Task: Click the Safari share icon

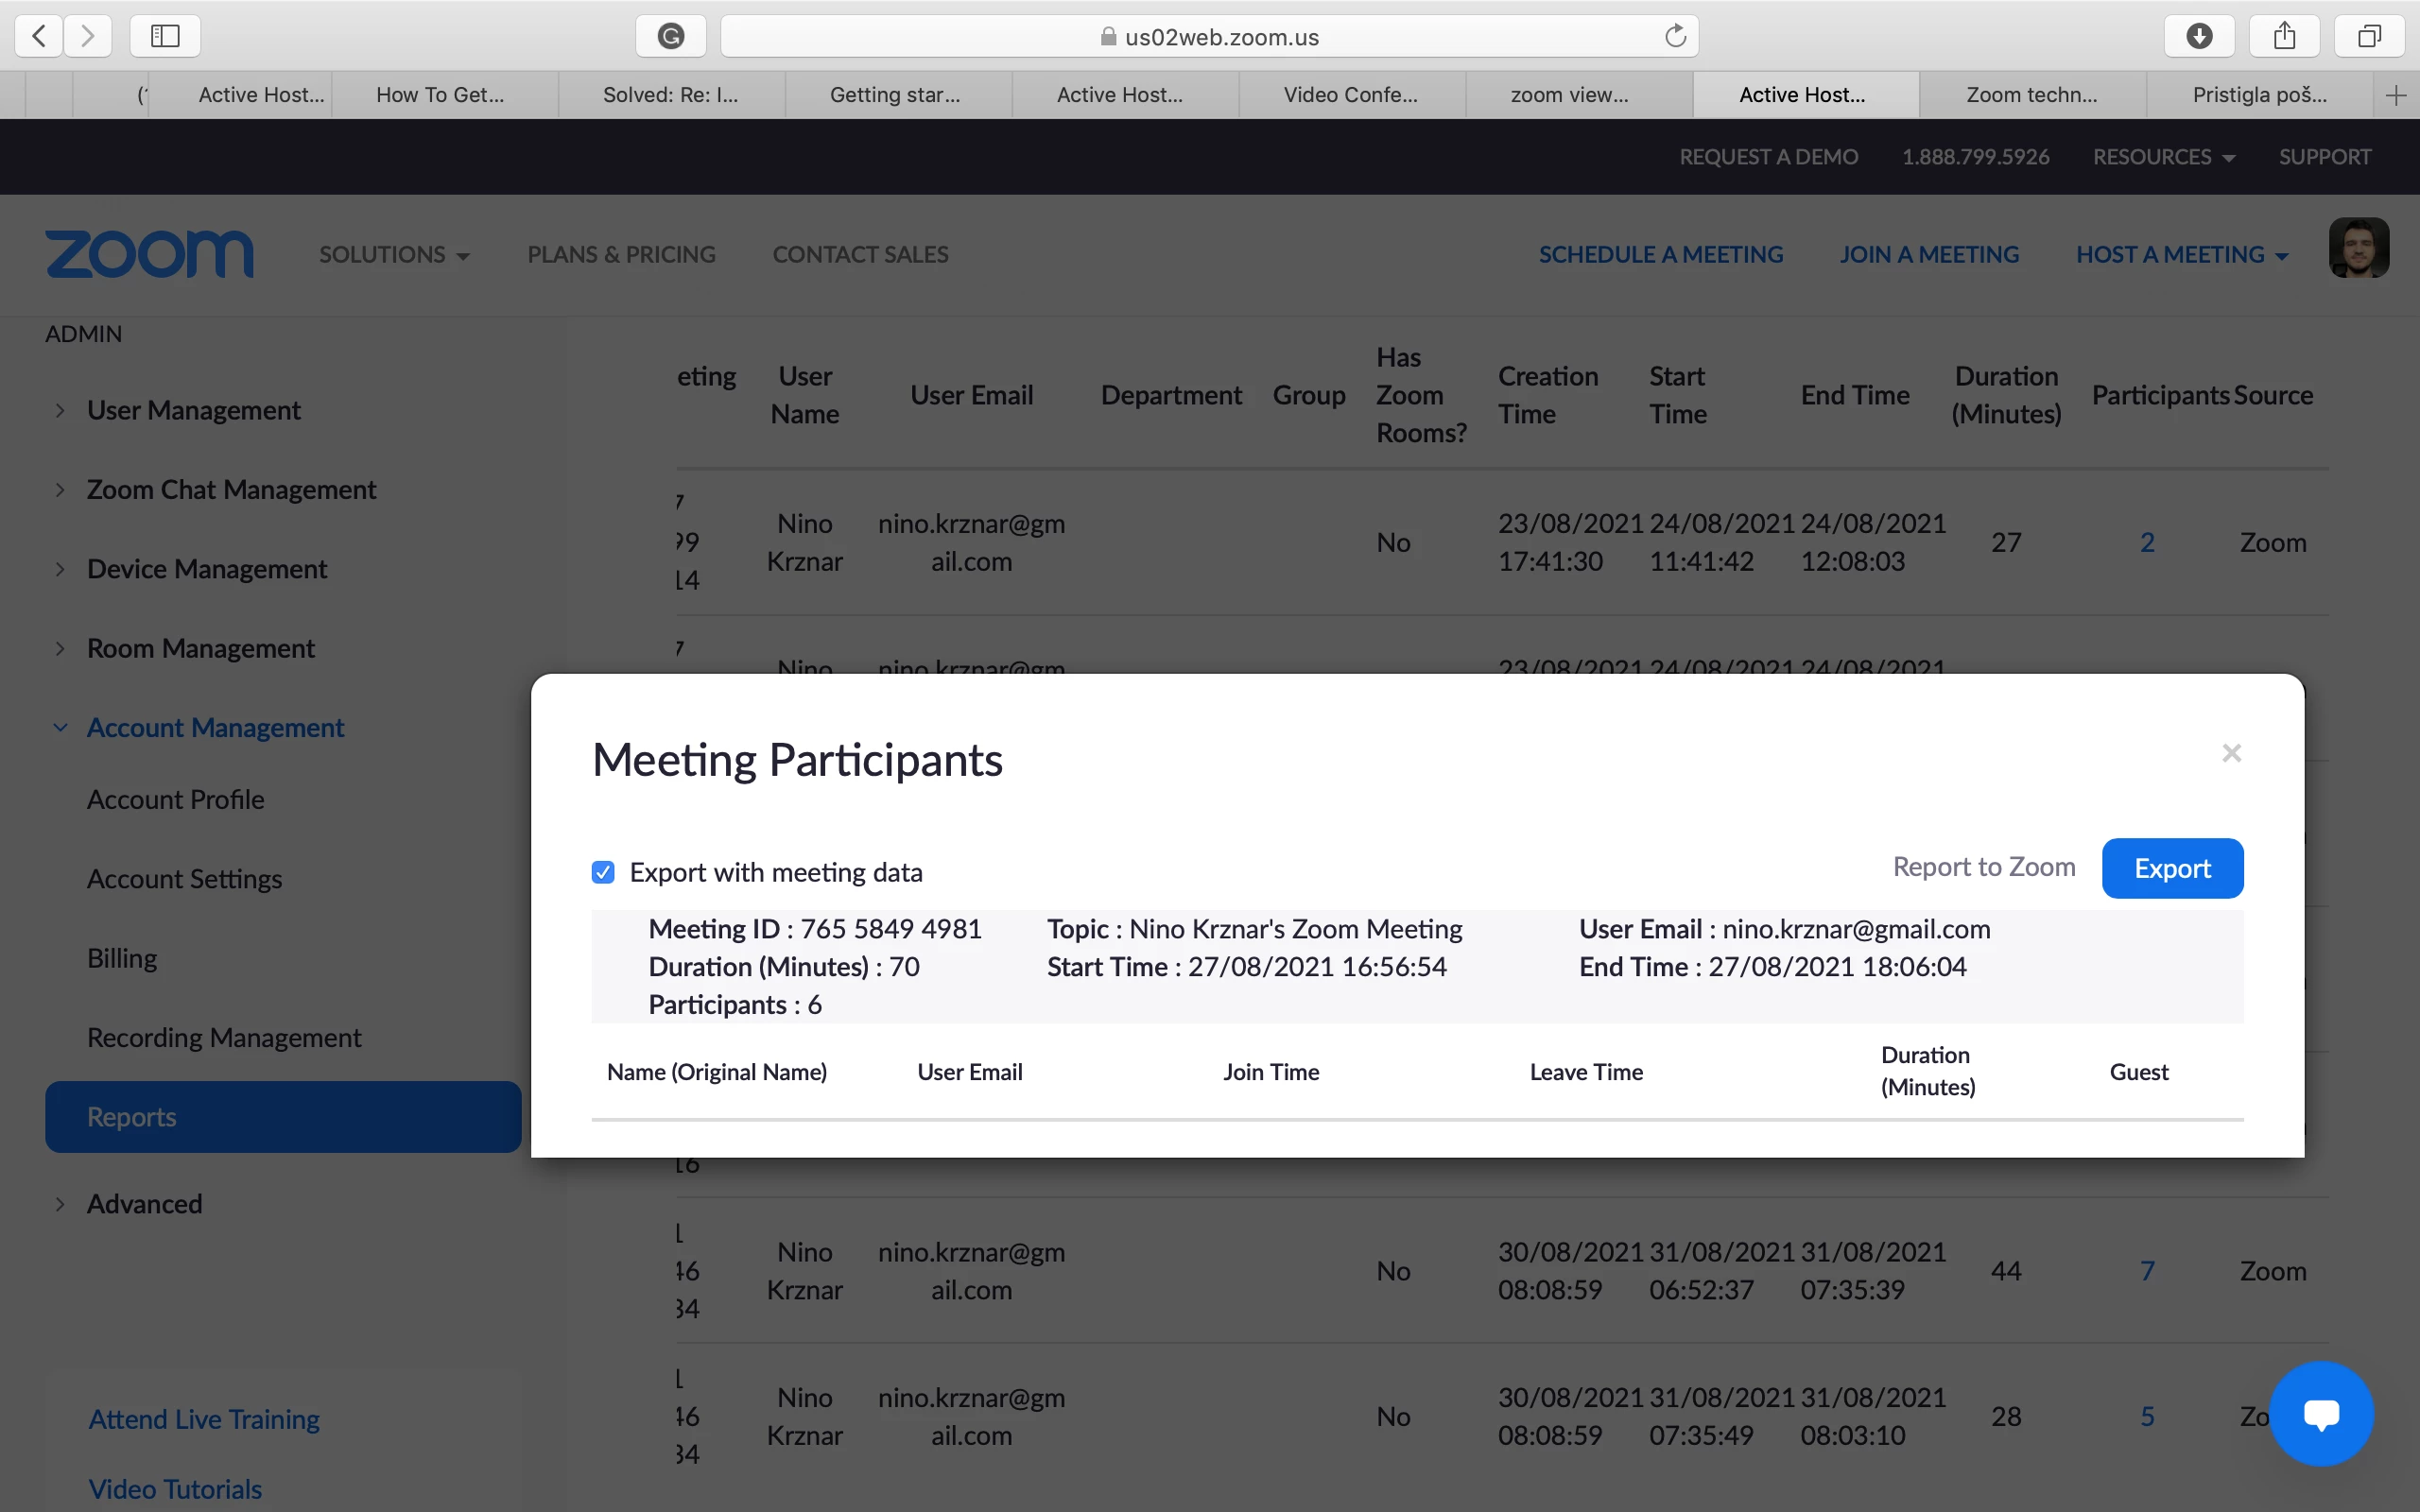Action: coord(2284,36)
